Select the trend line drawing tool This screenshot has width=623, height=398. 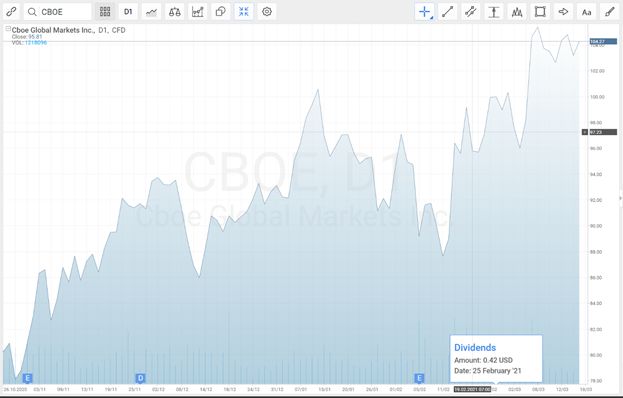pos(447,12)
